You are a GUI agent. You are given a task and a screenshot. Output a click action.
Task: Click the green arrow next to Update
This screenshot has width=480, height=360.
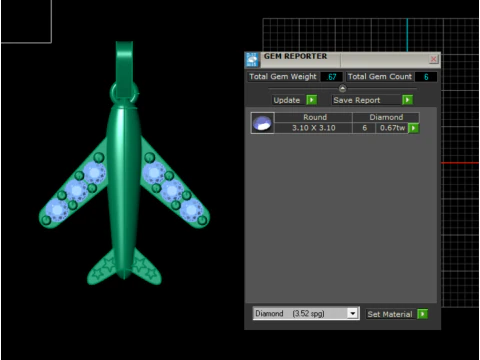(x=311, y=100)
